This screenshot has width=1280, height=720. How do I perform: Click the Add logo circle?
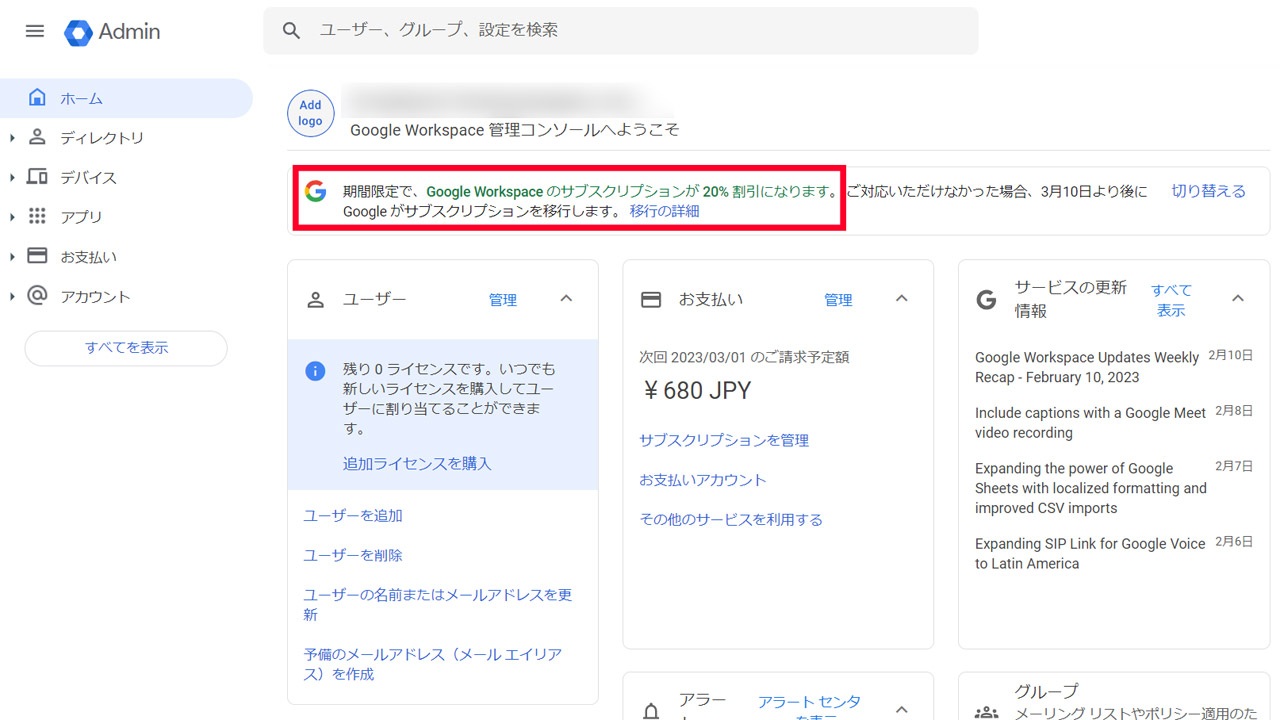pyautogui.click(x=310, y=113)
